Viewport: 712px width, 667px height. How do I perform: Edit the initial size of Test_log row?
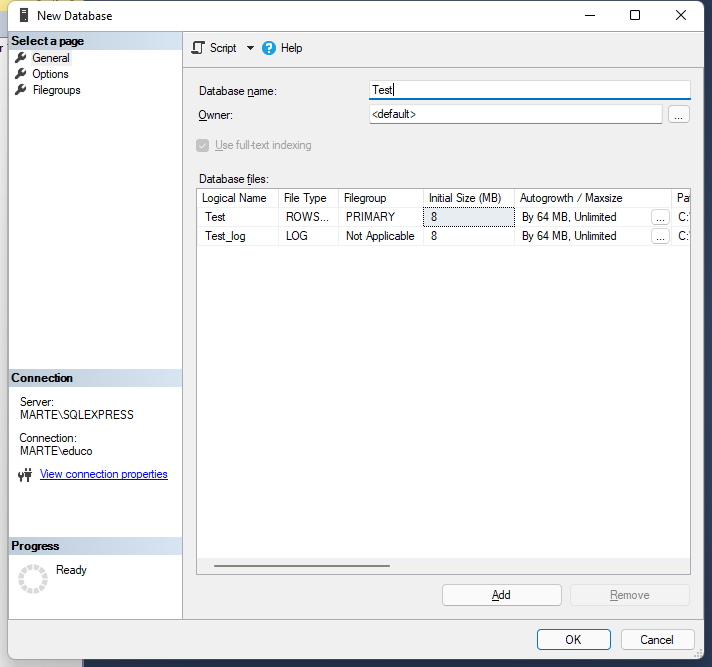pyautogui.click(x=469, y=236)
